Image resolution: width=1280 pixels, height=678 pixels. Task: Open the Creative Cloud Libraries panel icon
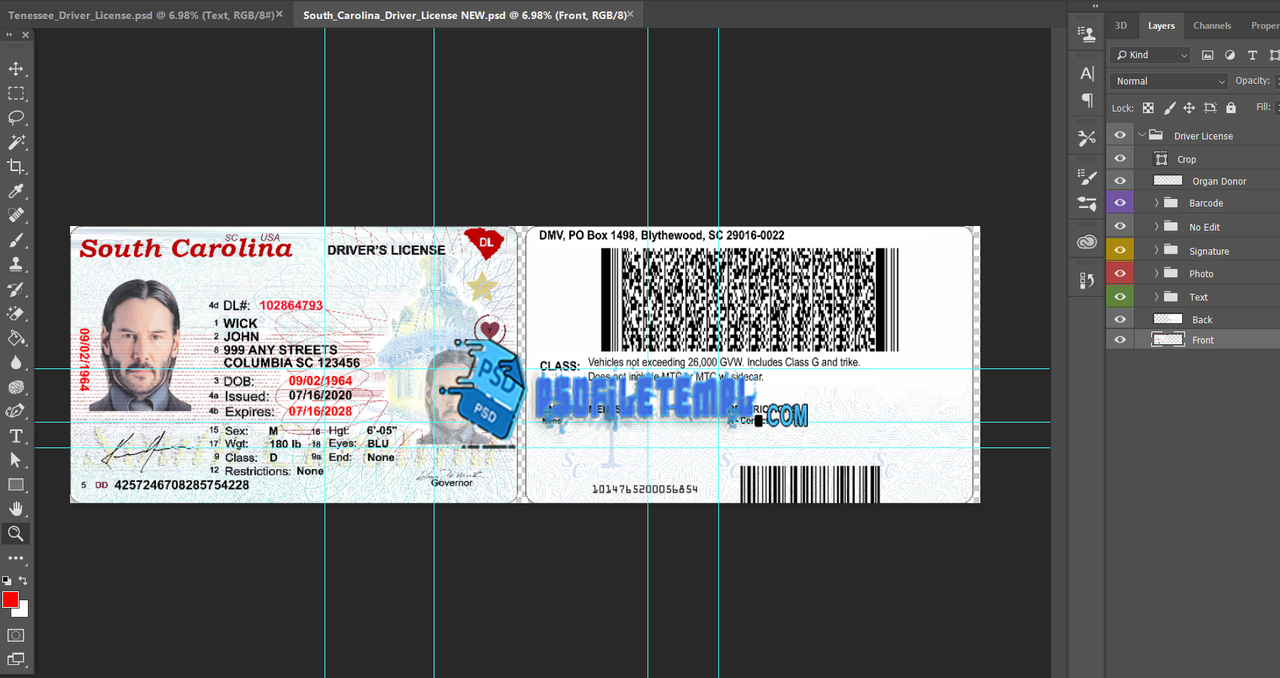pyautogui.click(x=1087, y=242)
